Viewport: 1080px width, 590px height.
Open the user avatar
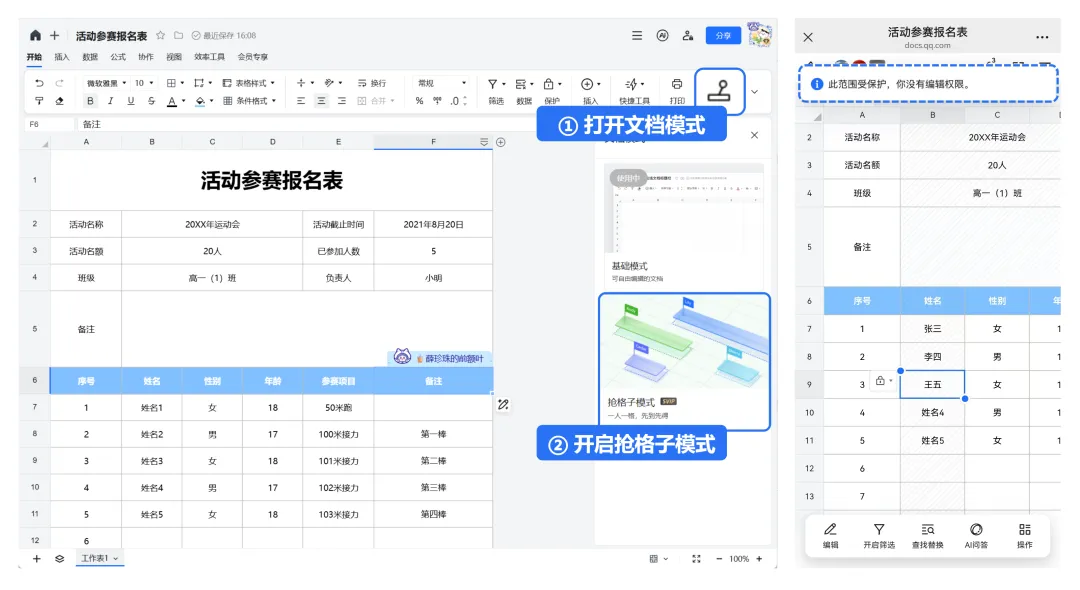coord(760,34)
